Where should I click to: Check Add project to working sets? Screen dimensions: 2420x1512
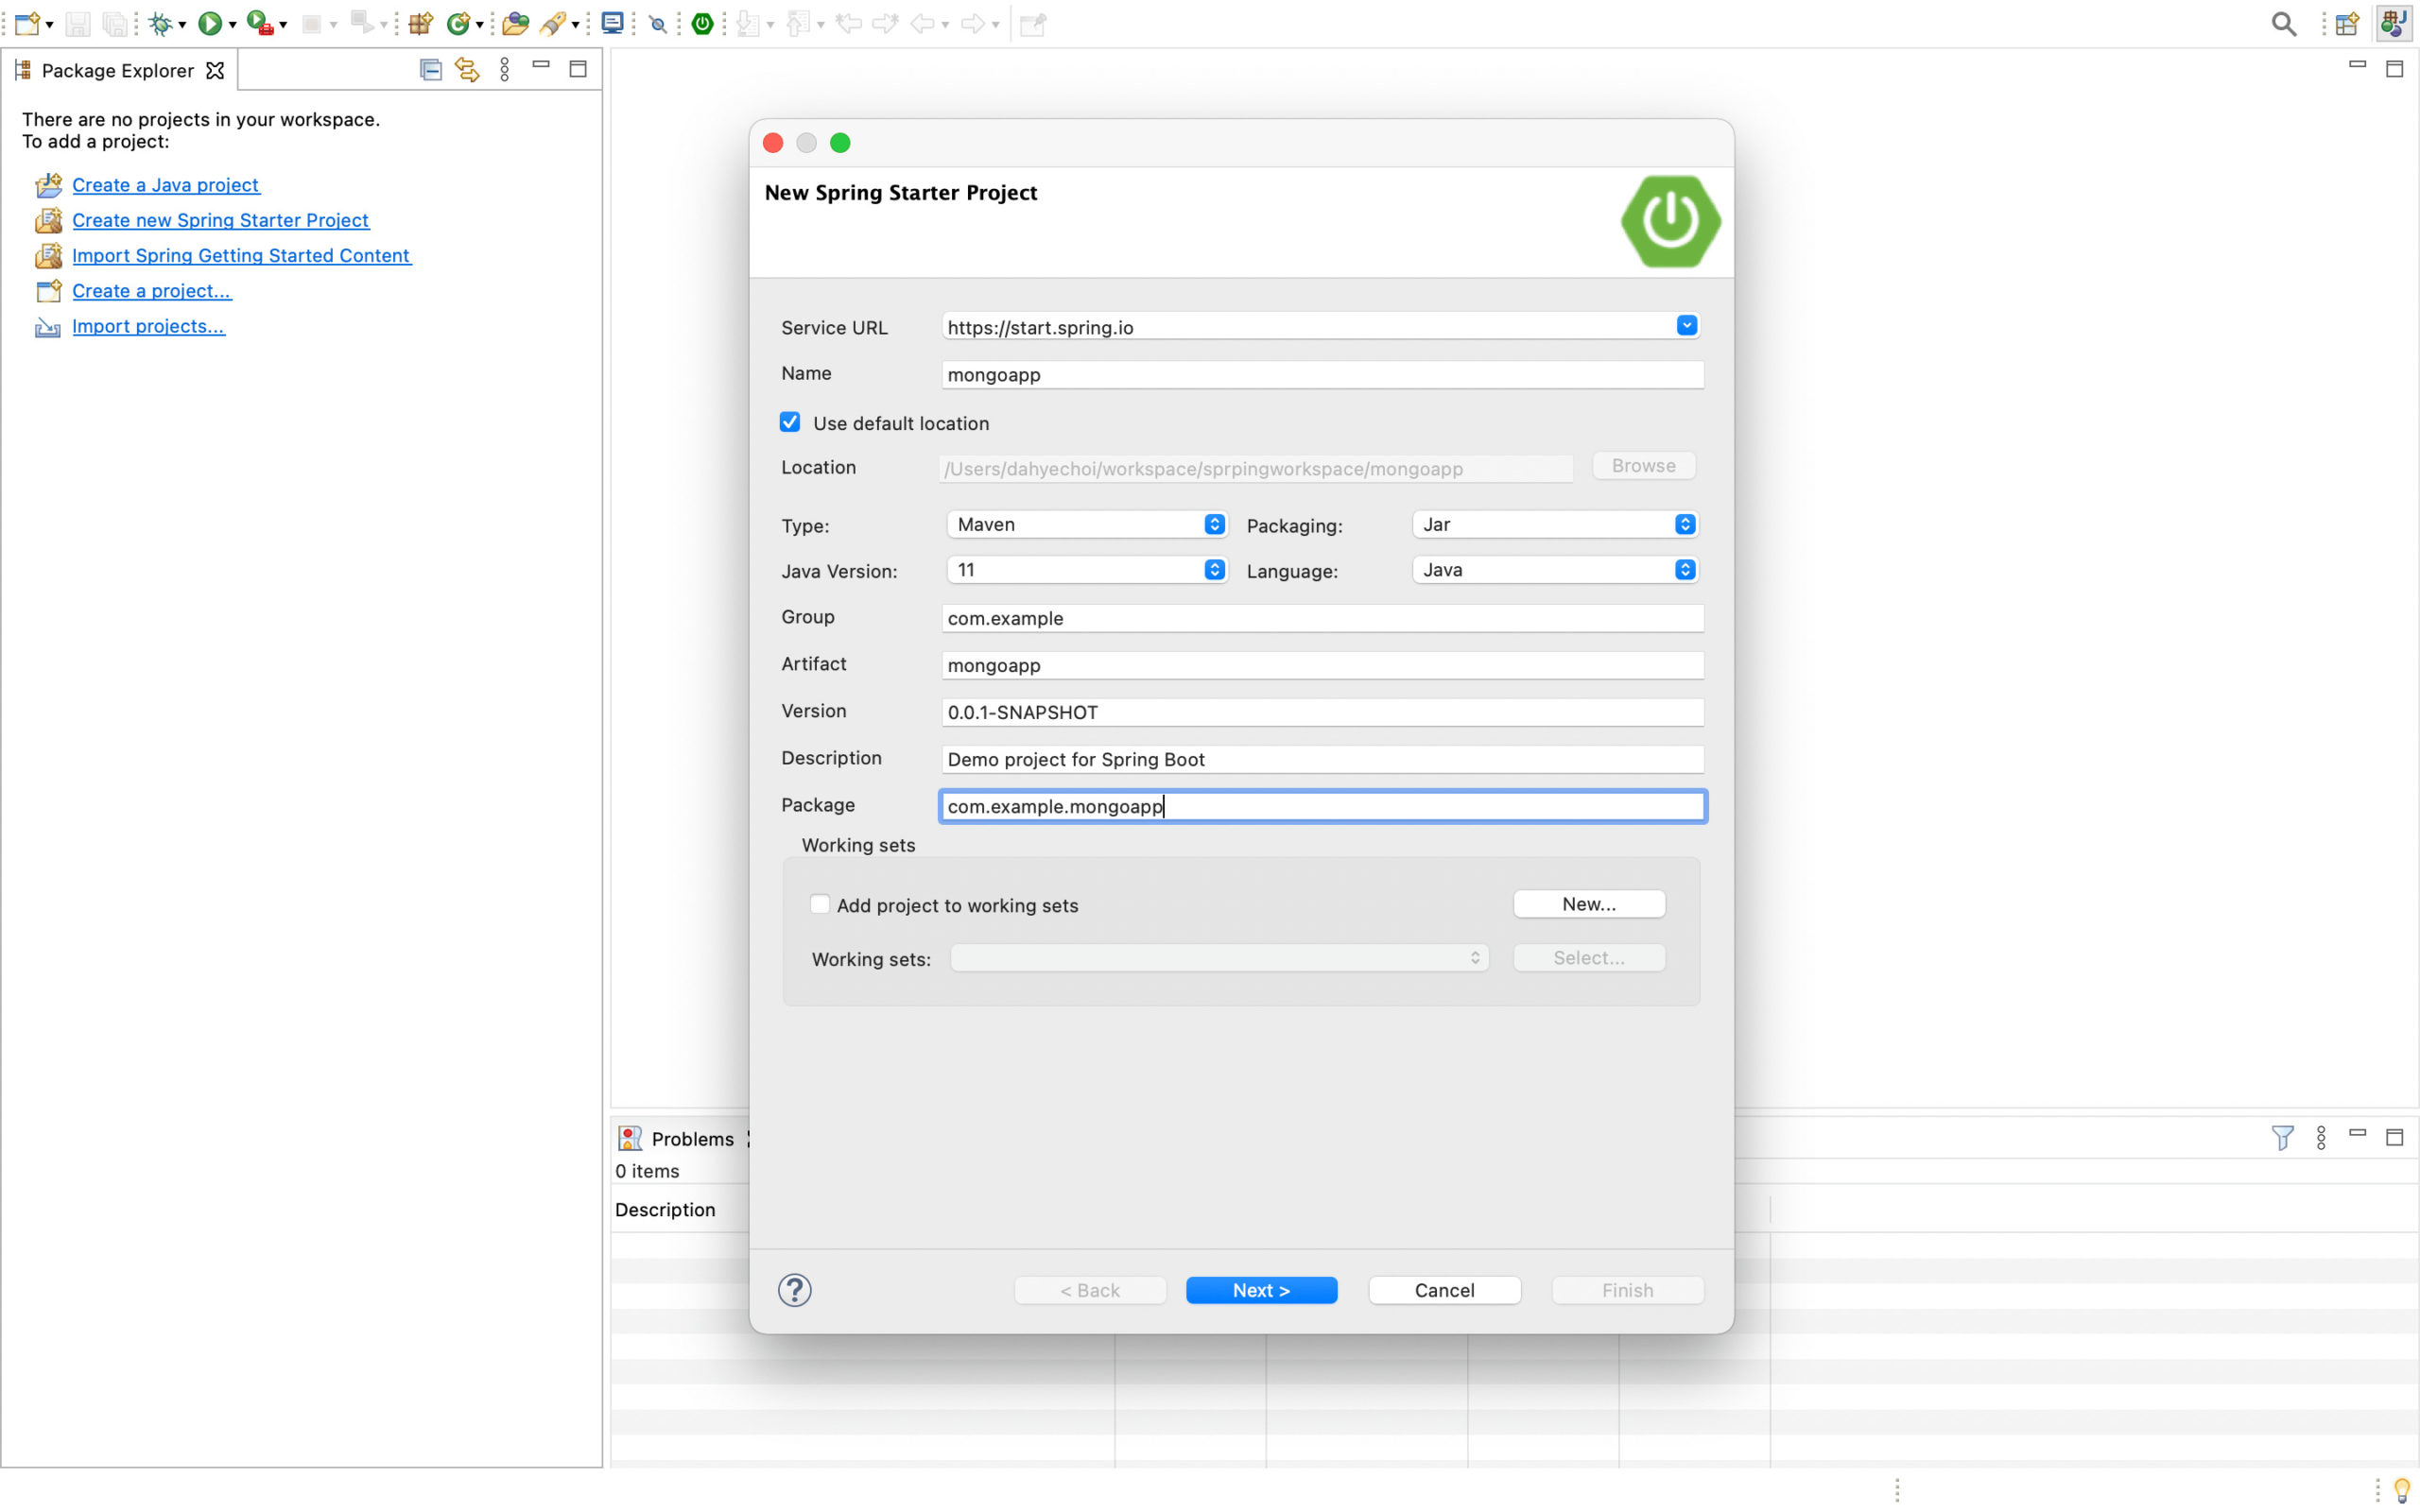[x=820, y=904]
